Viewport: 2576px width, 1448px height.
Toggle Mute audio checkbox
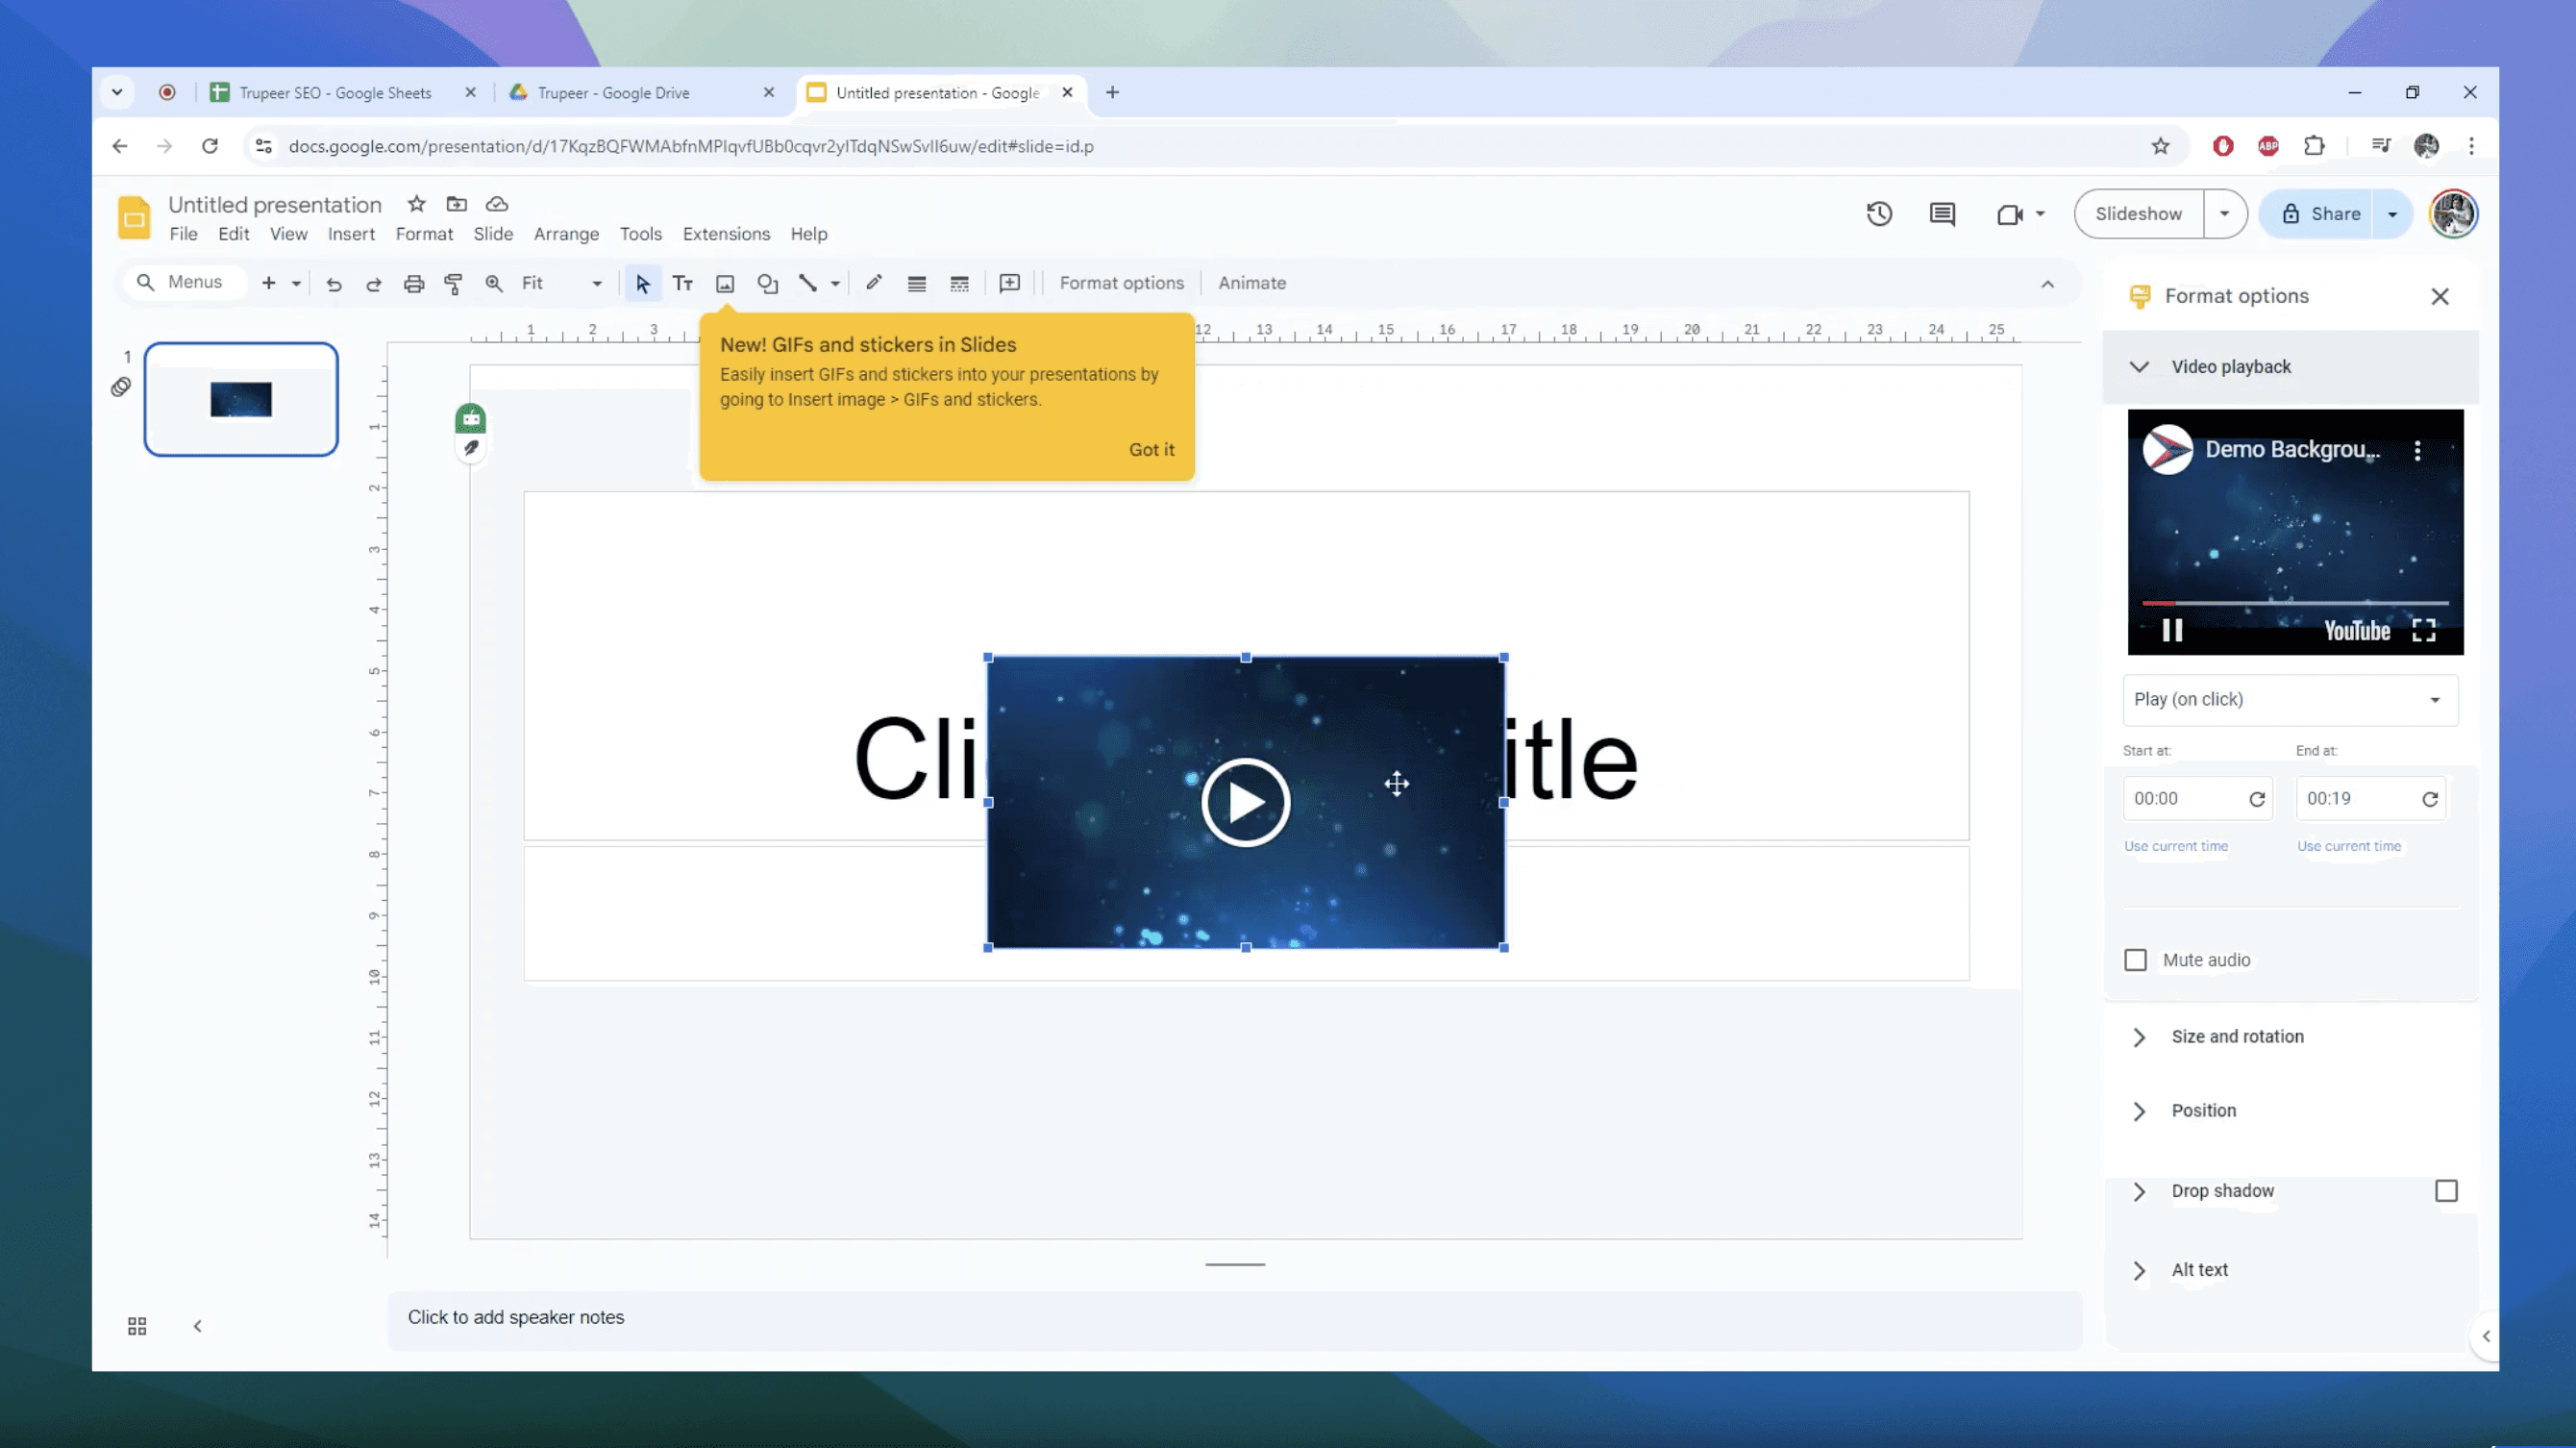coord(2136,960)
